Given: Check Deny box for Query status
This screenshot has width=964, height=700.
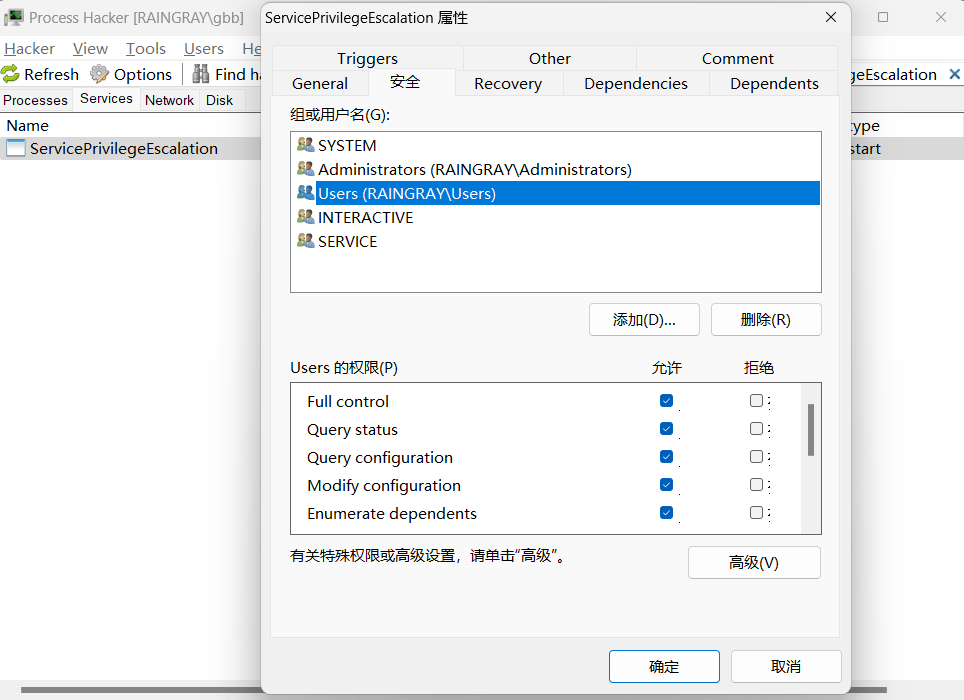Looking at the screenshot, I should point(756,428).
